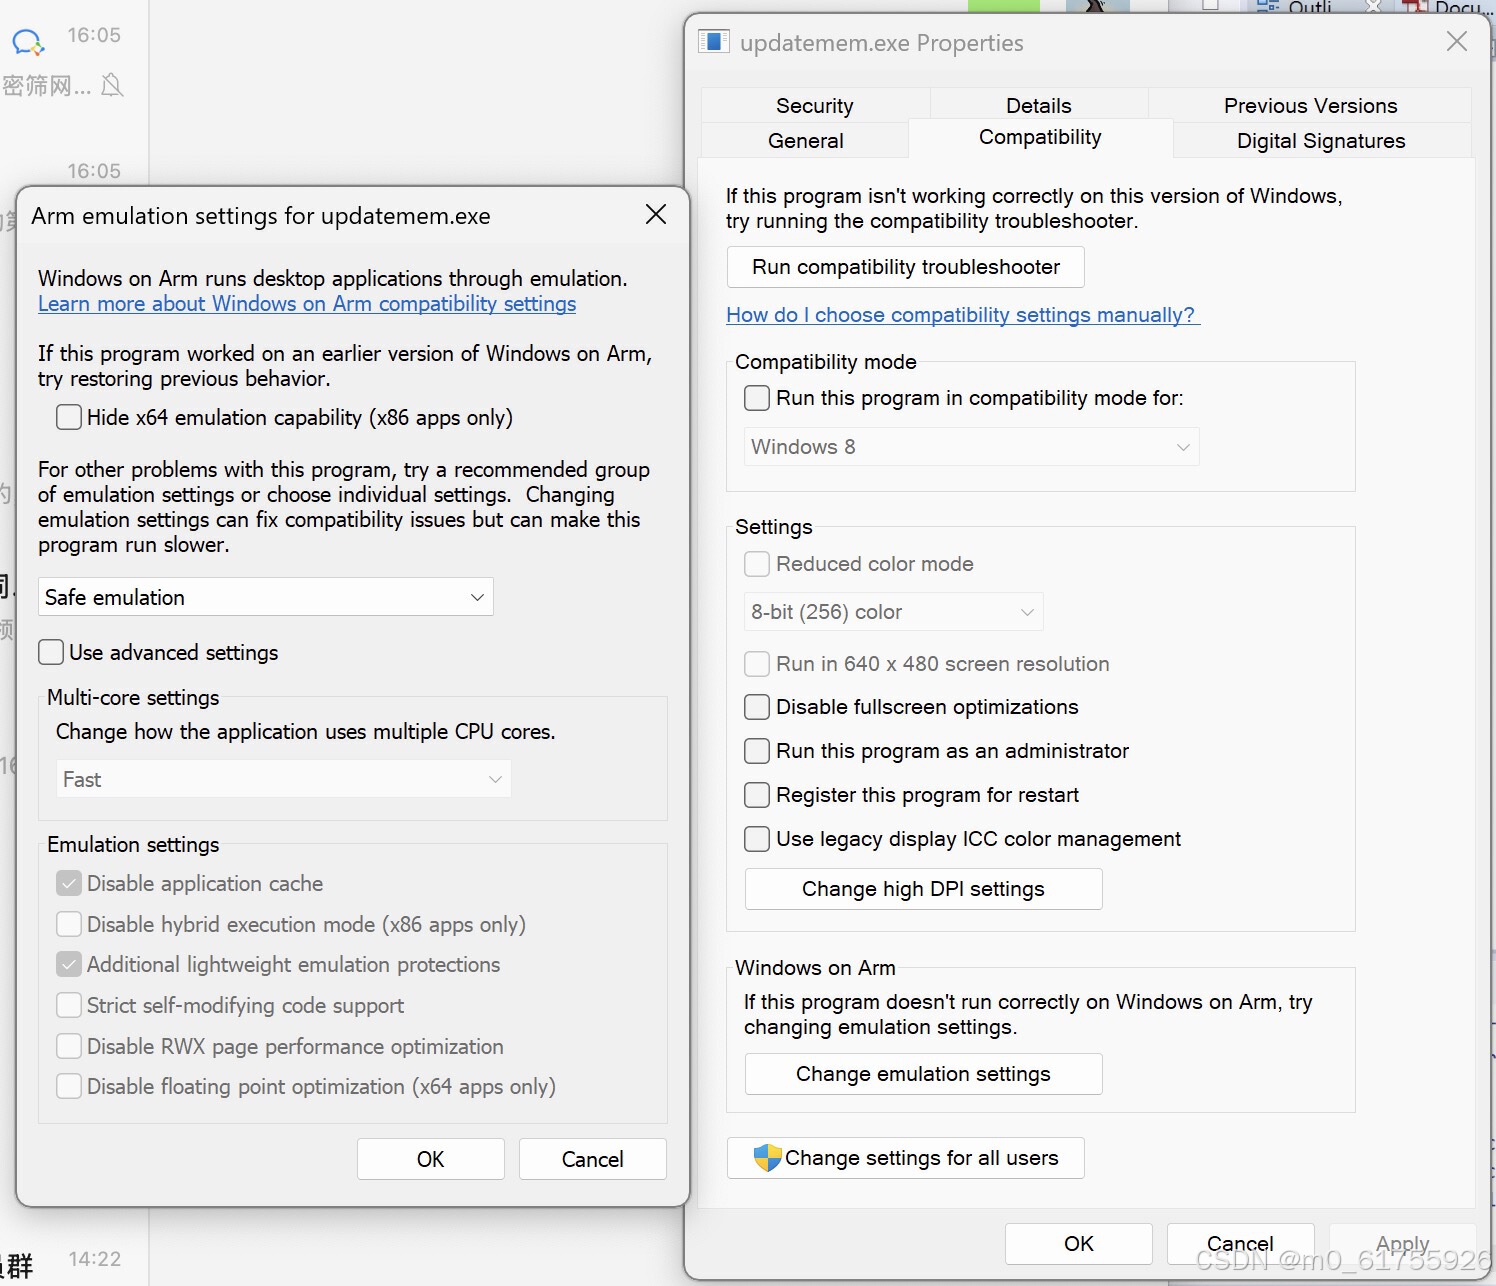The width and height of the screenshot is (1496, 1286).
Task: Switch to the Previous Versions tab
Action: point(1310,105)
